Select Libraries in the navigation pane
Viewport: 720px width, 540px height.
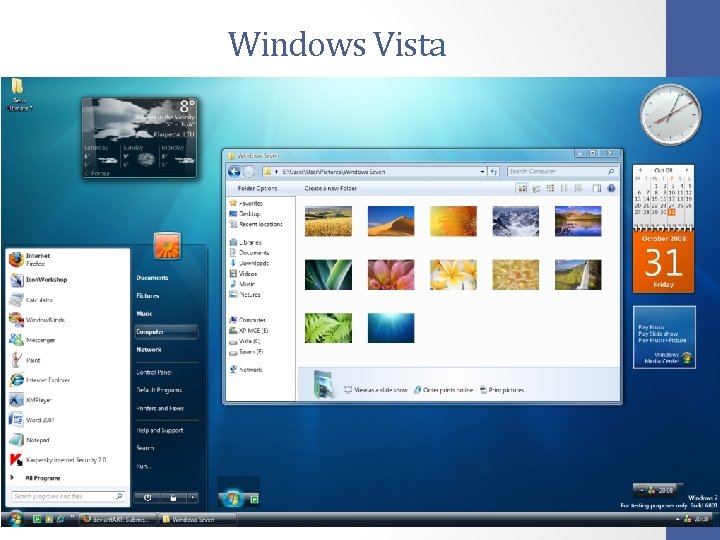coord(246,242)
